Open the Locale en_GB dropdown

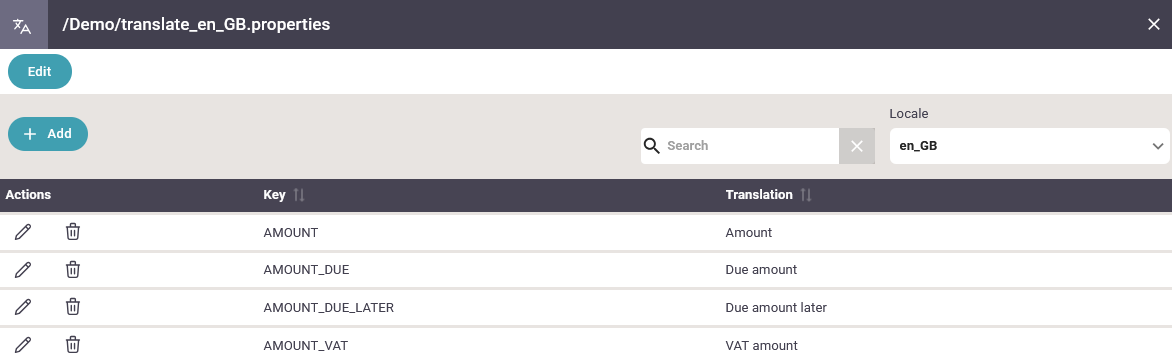pos(1029,146)
